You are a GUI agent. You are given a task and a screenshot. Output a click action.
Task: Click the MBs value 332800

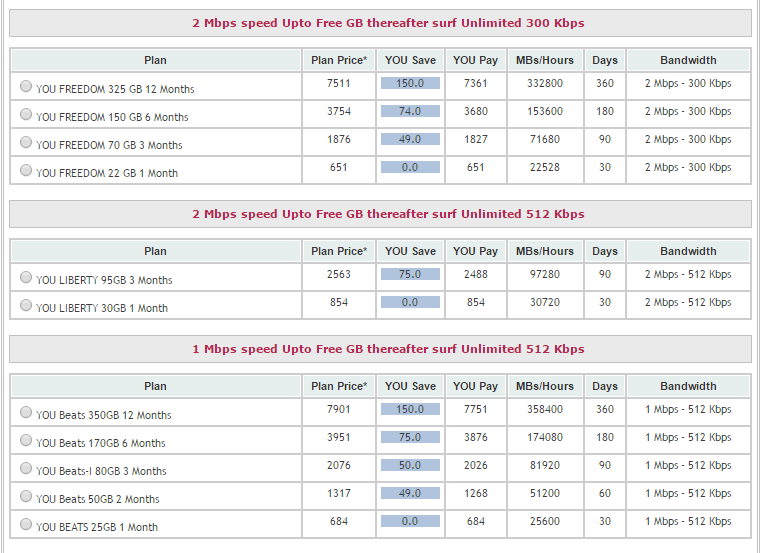click(545, 83)
